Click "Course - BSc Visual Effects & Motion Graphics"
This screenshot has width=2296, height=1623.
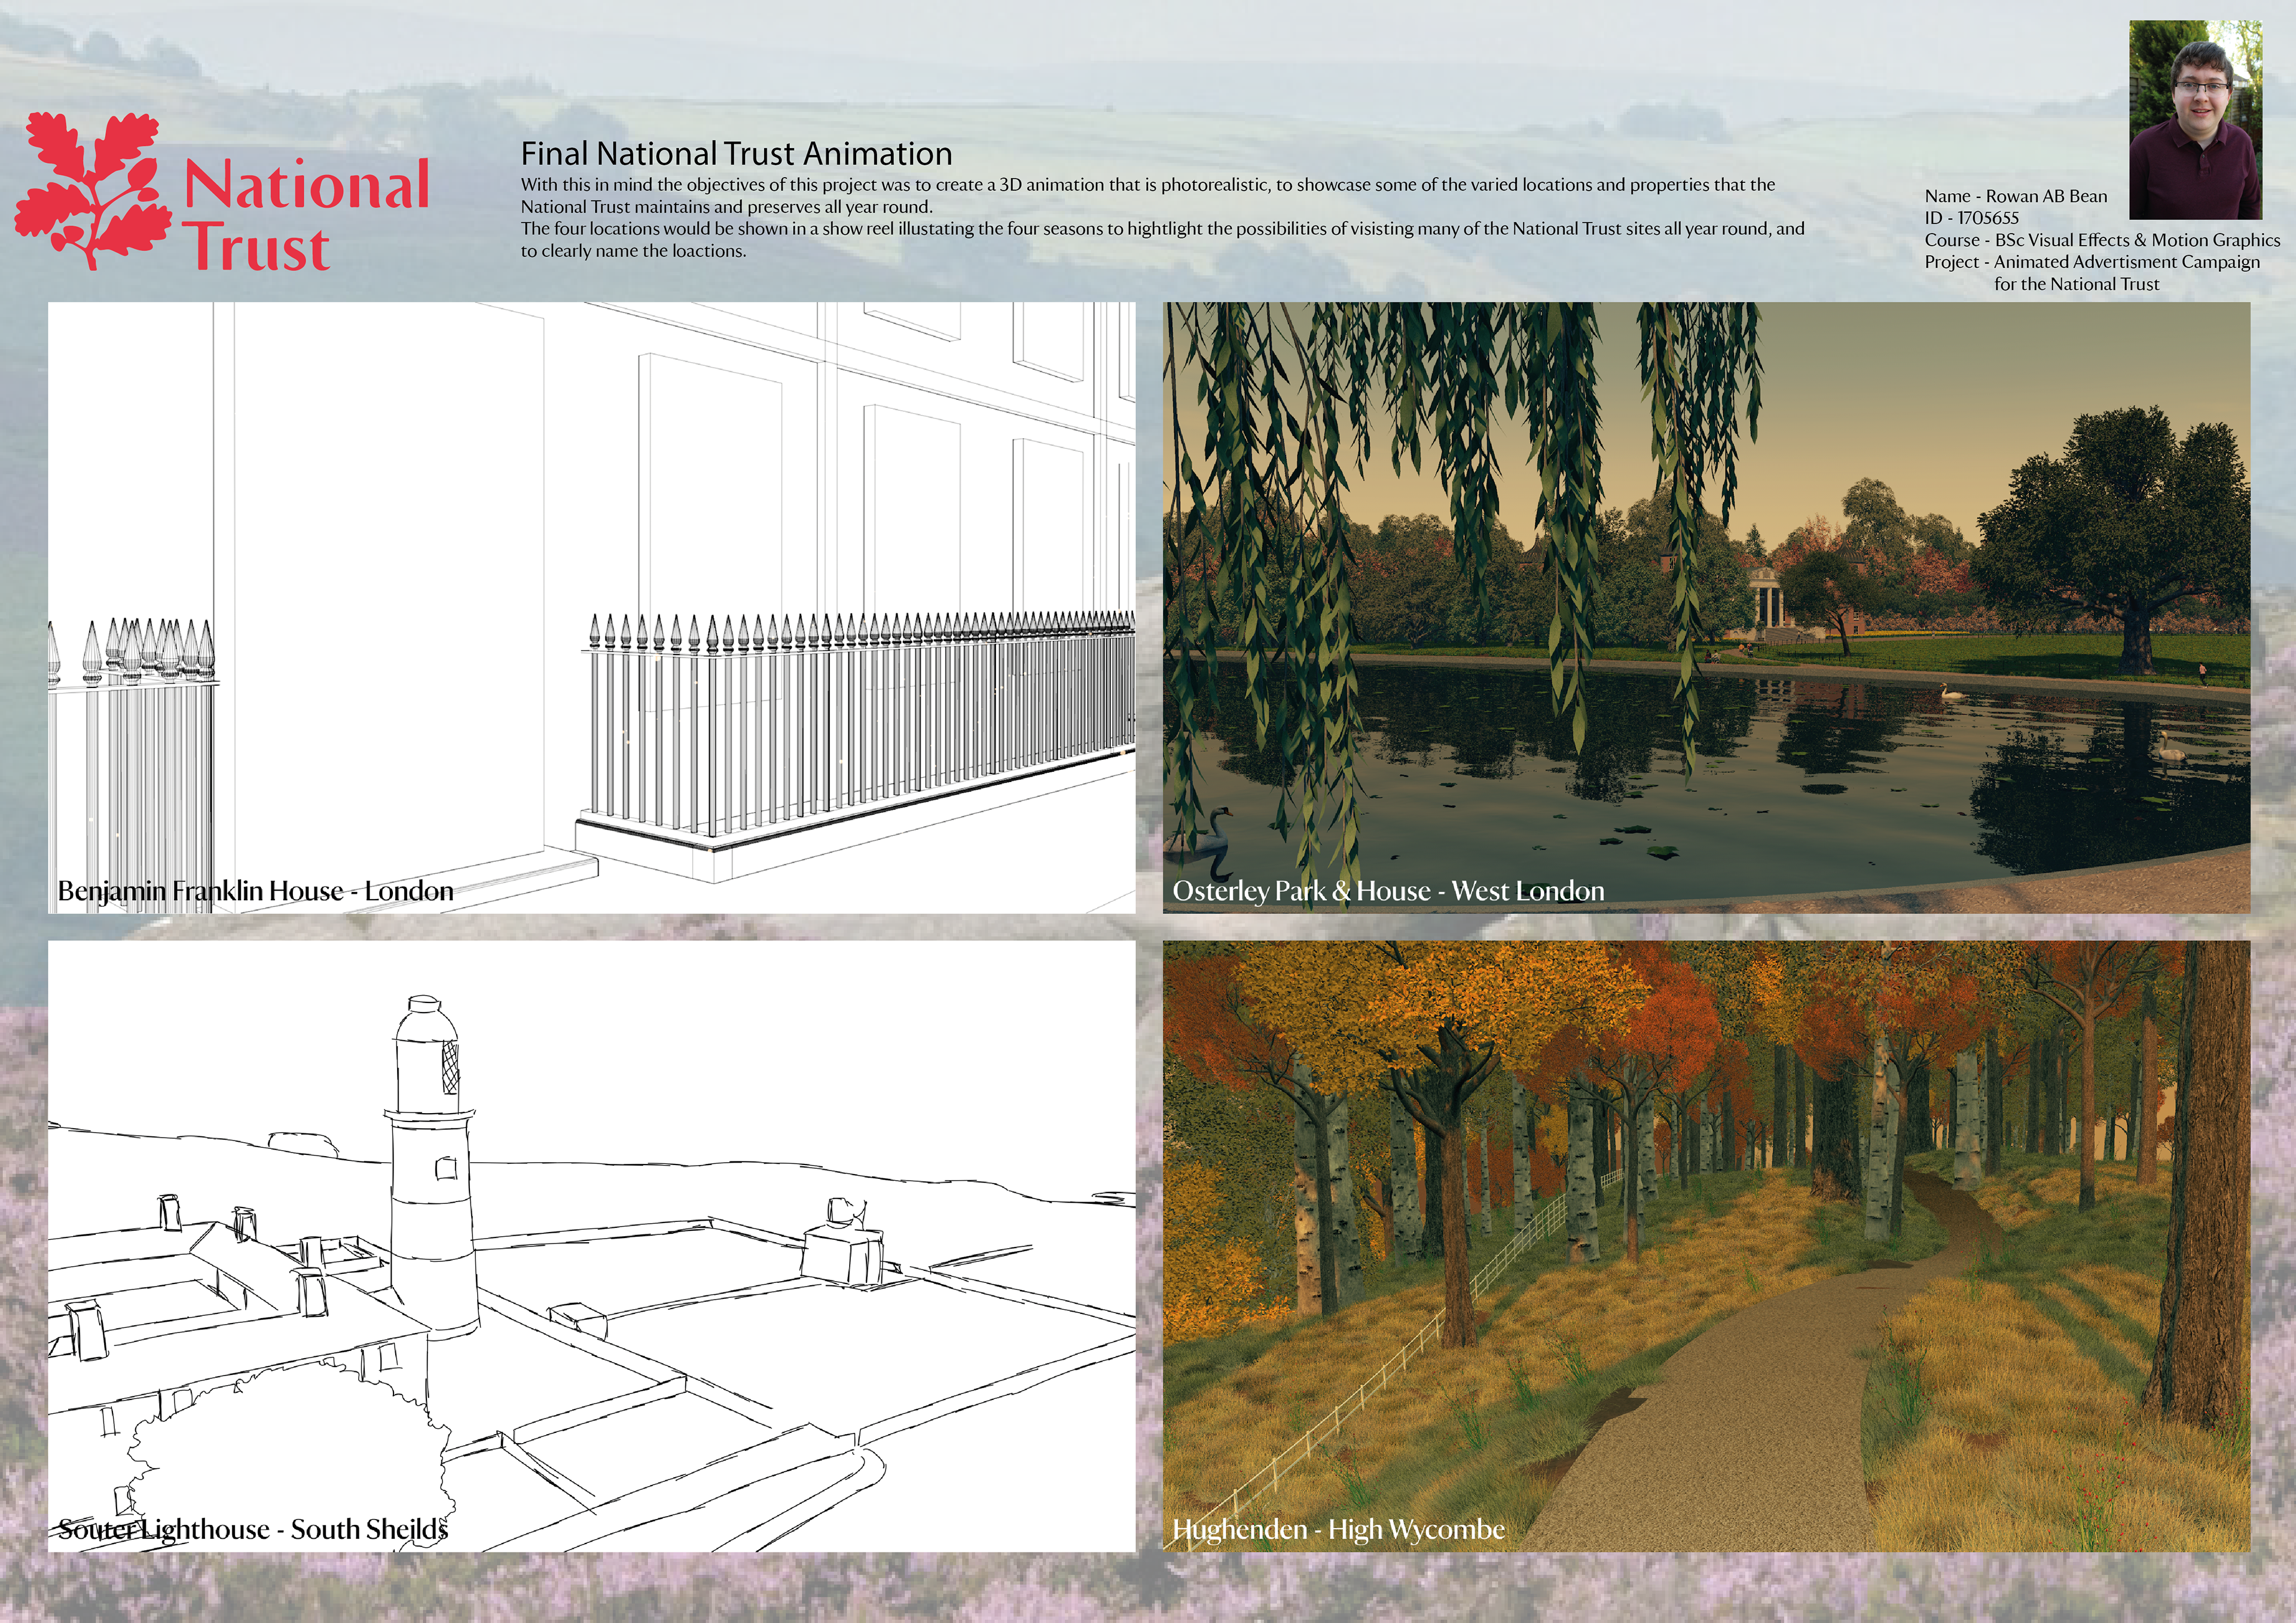[x=2102, y=240]
